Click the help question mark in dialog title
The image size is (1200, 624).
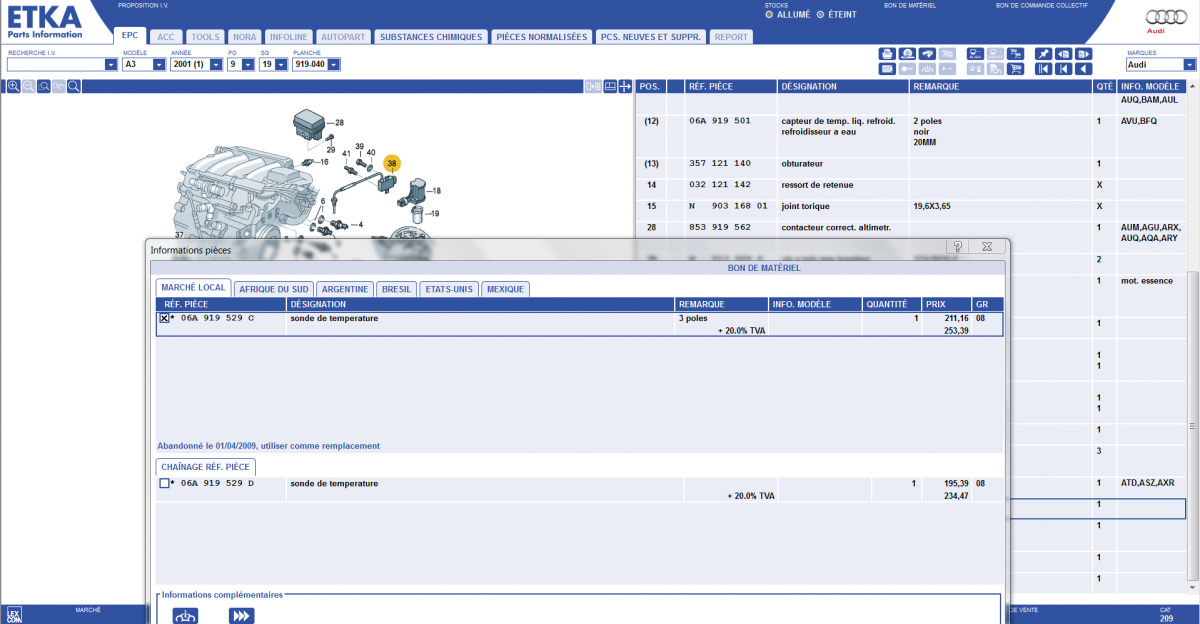click(957, 246)
